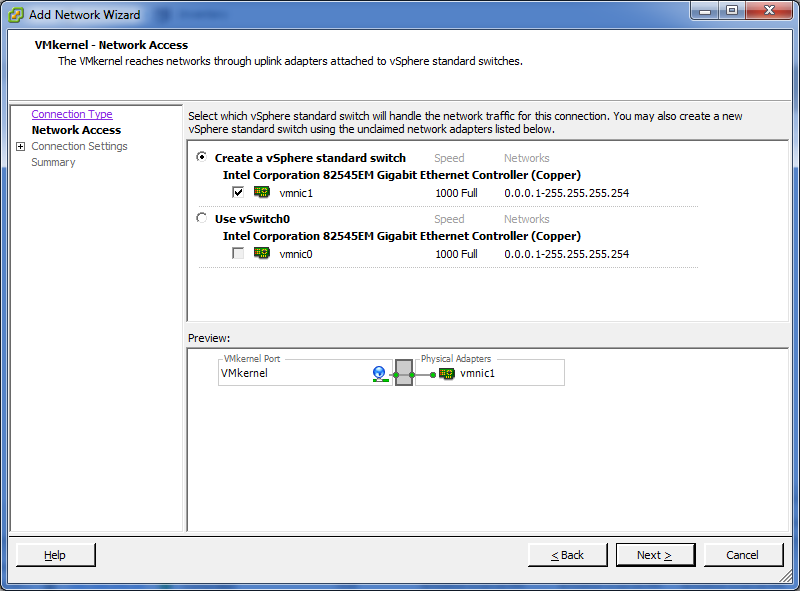Expand the Connection Settings step

(x=20, y=146)
